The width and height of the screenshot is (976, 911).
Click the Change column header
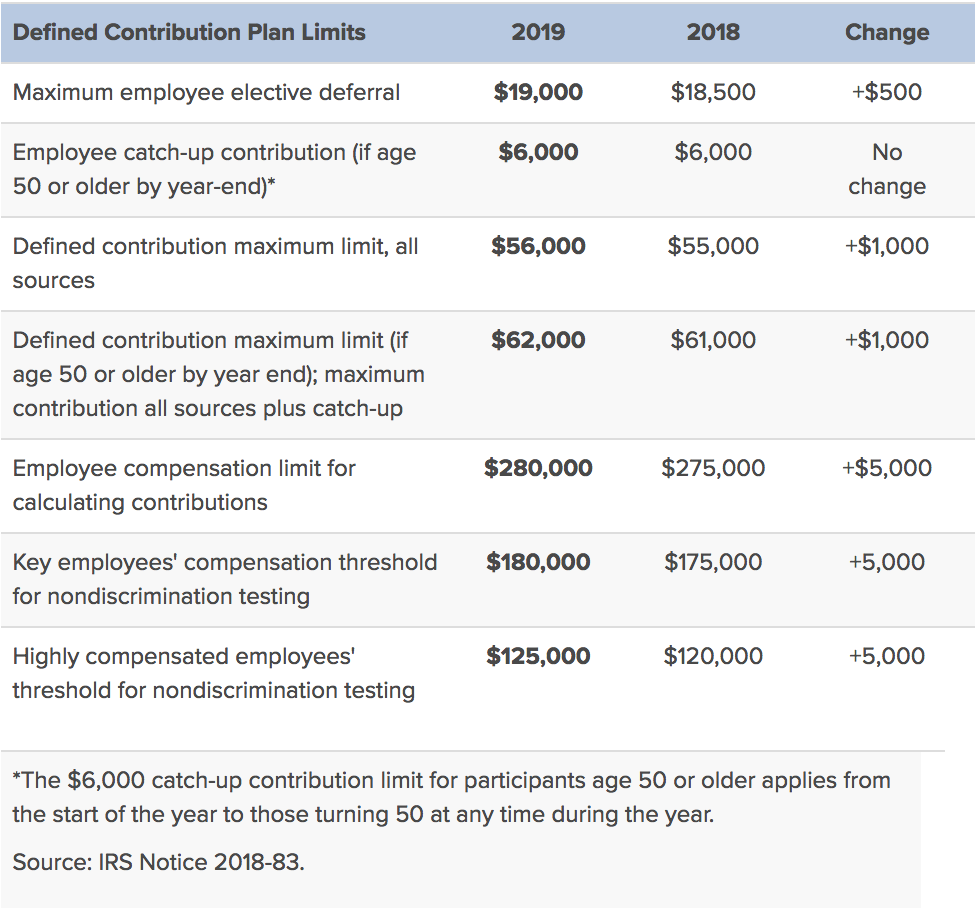tap(887, 32)
